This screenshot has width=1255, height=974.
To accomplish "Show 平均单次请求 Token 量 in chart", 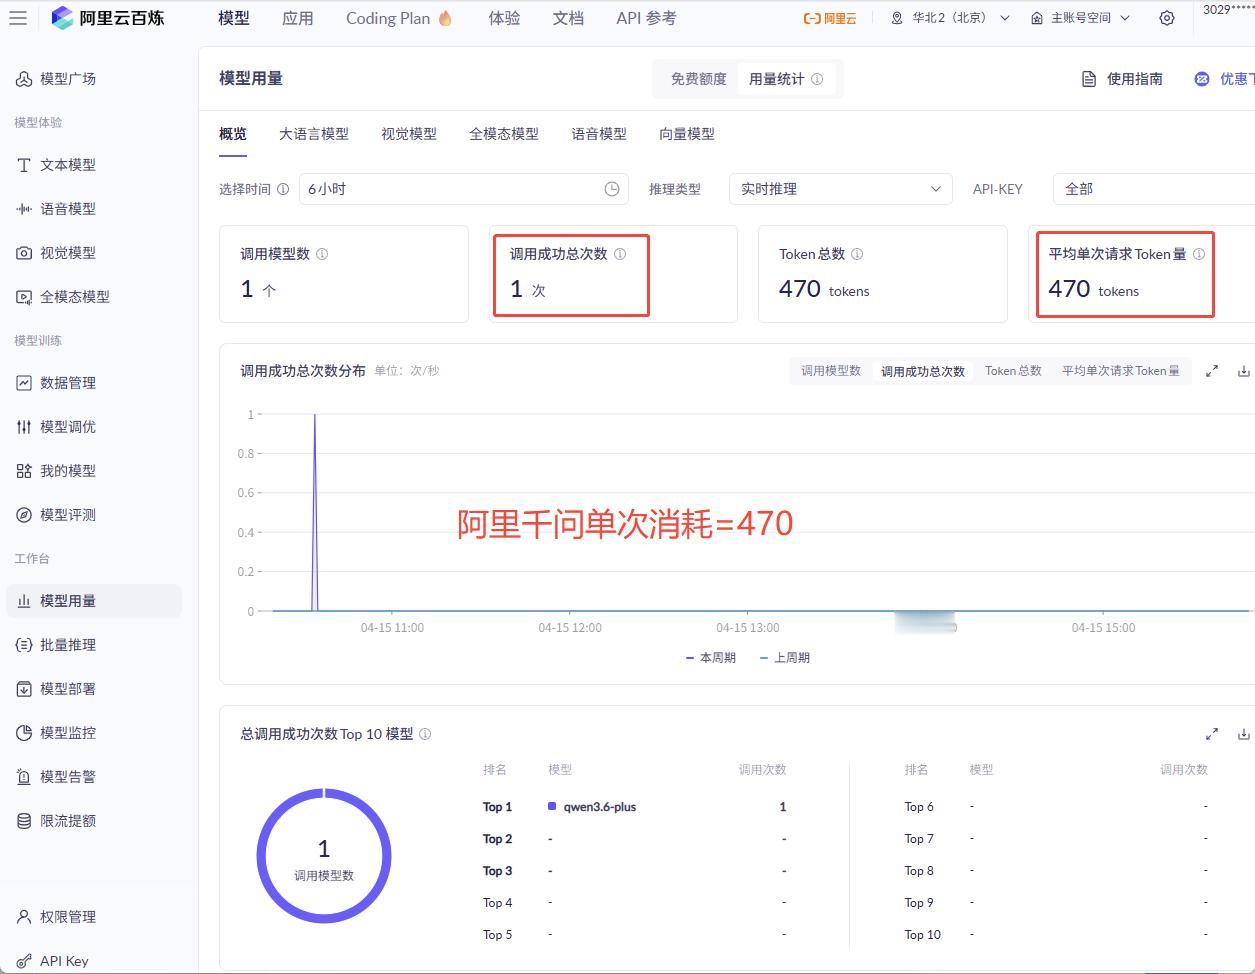I will pos(1121,371).
